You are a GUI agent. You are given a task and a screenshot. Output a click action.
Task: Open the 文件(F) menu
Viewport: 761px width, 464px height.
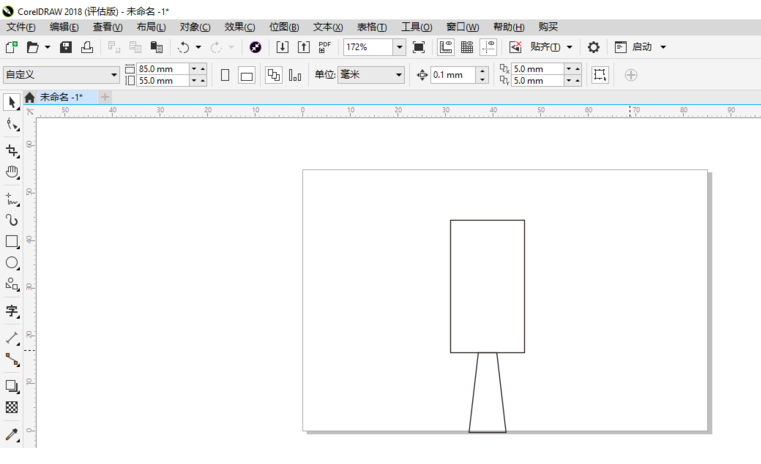pyautogui.click(x=21, y=27)
